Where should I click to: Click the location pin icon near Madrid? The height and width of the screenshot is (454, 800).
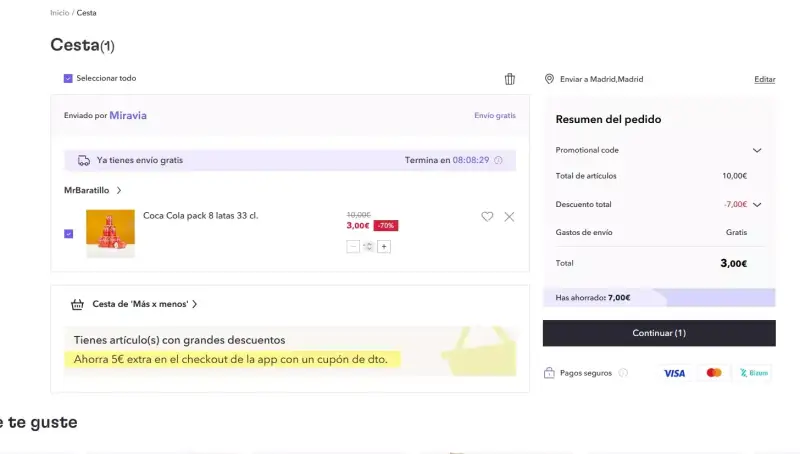coord(549,79)
